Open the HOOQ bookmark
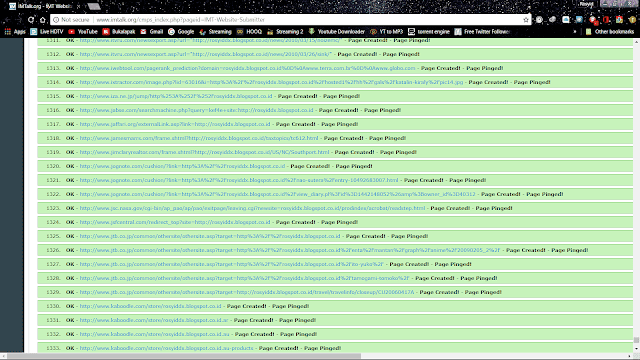The image size is (640, 360). click(249, 31)
